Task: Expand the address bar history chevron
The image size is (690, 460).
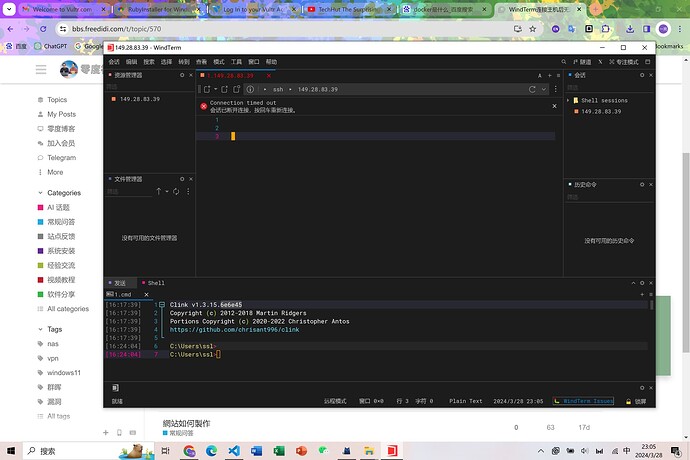Action: [x=543, y=89]
